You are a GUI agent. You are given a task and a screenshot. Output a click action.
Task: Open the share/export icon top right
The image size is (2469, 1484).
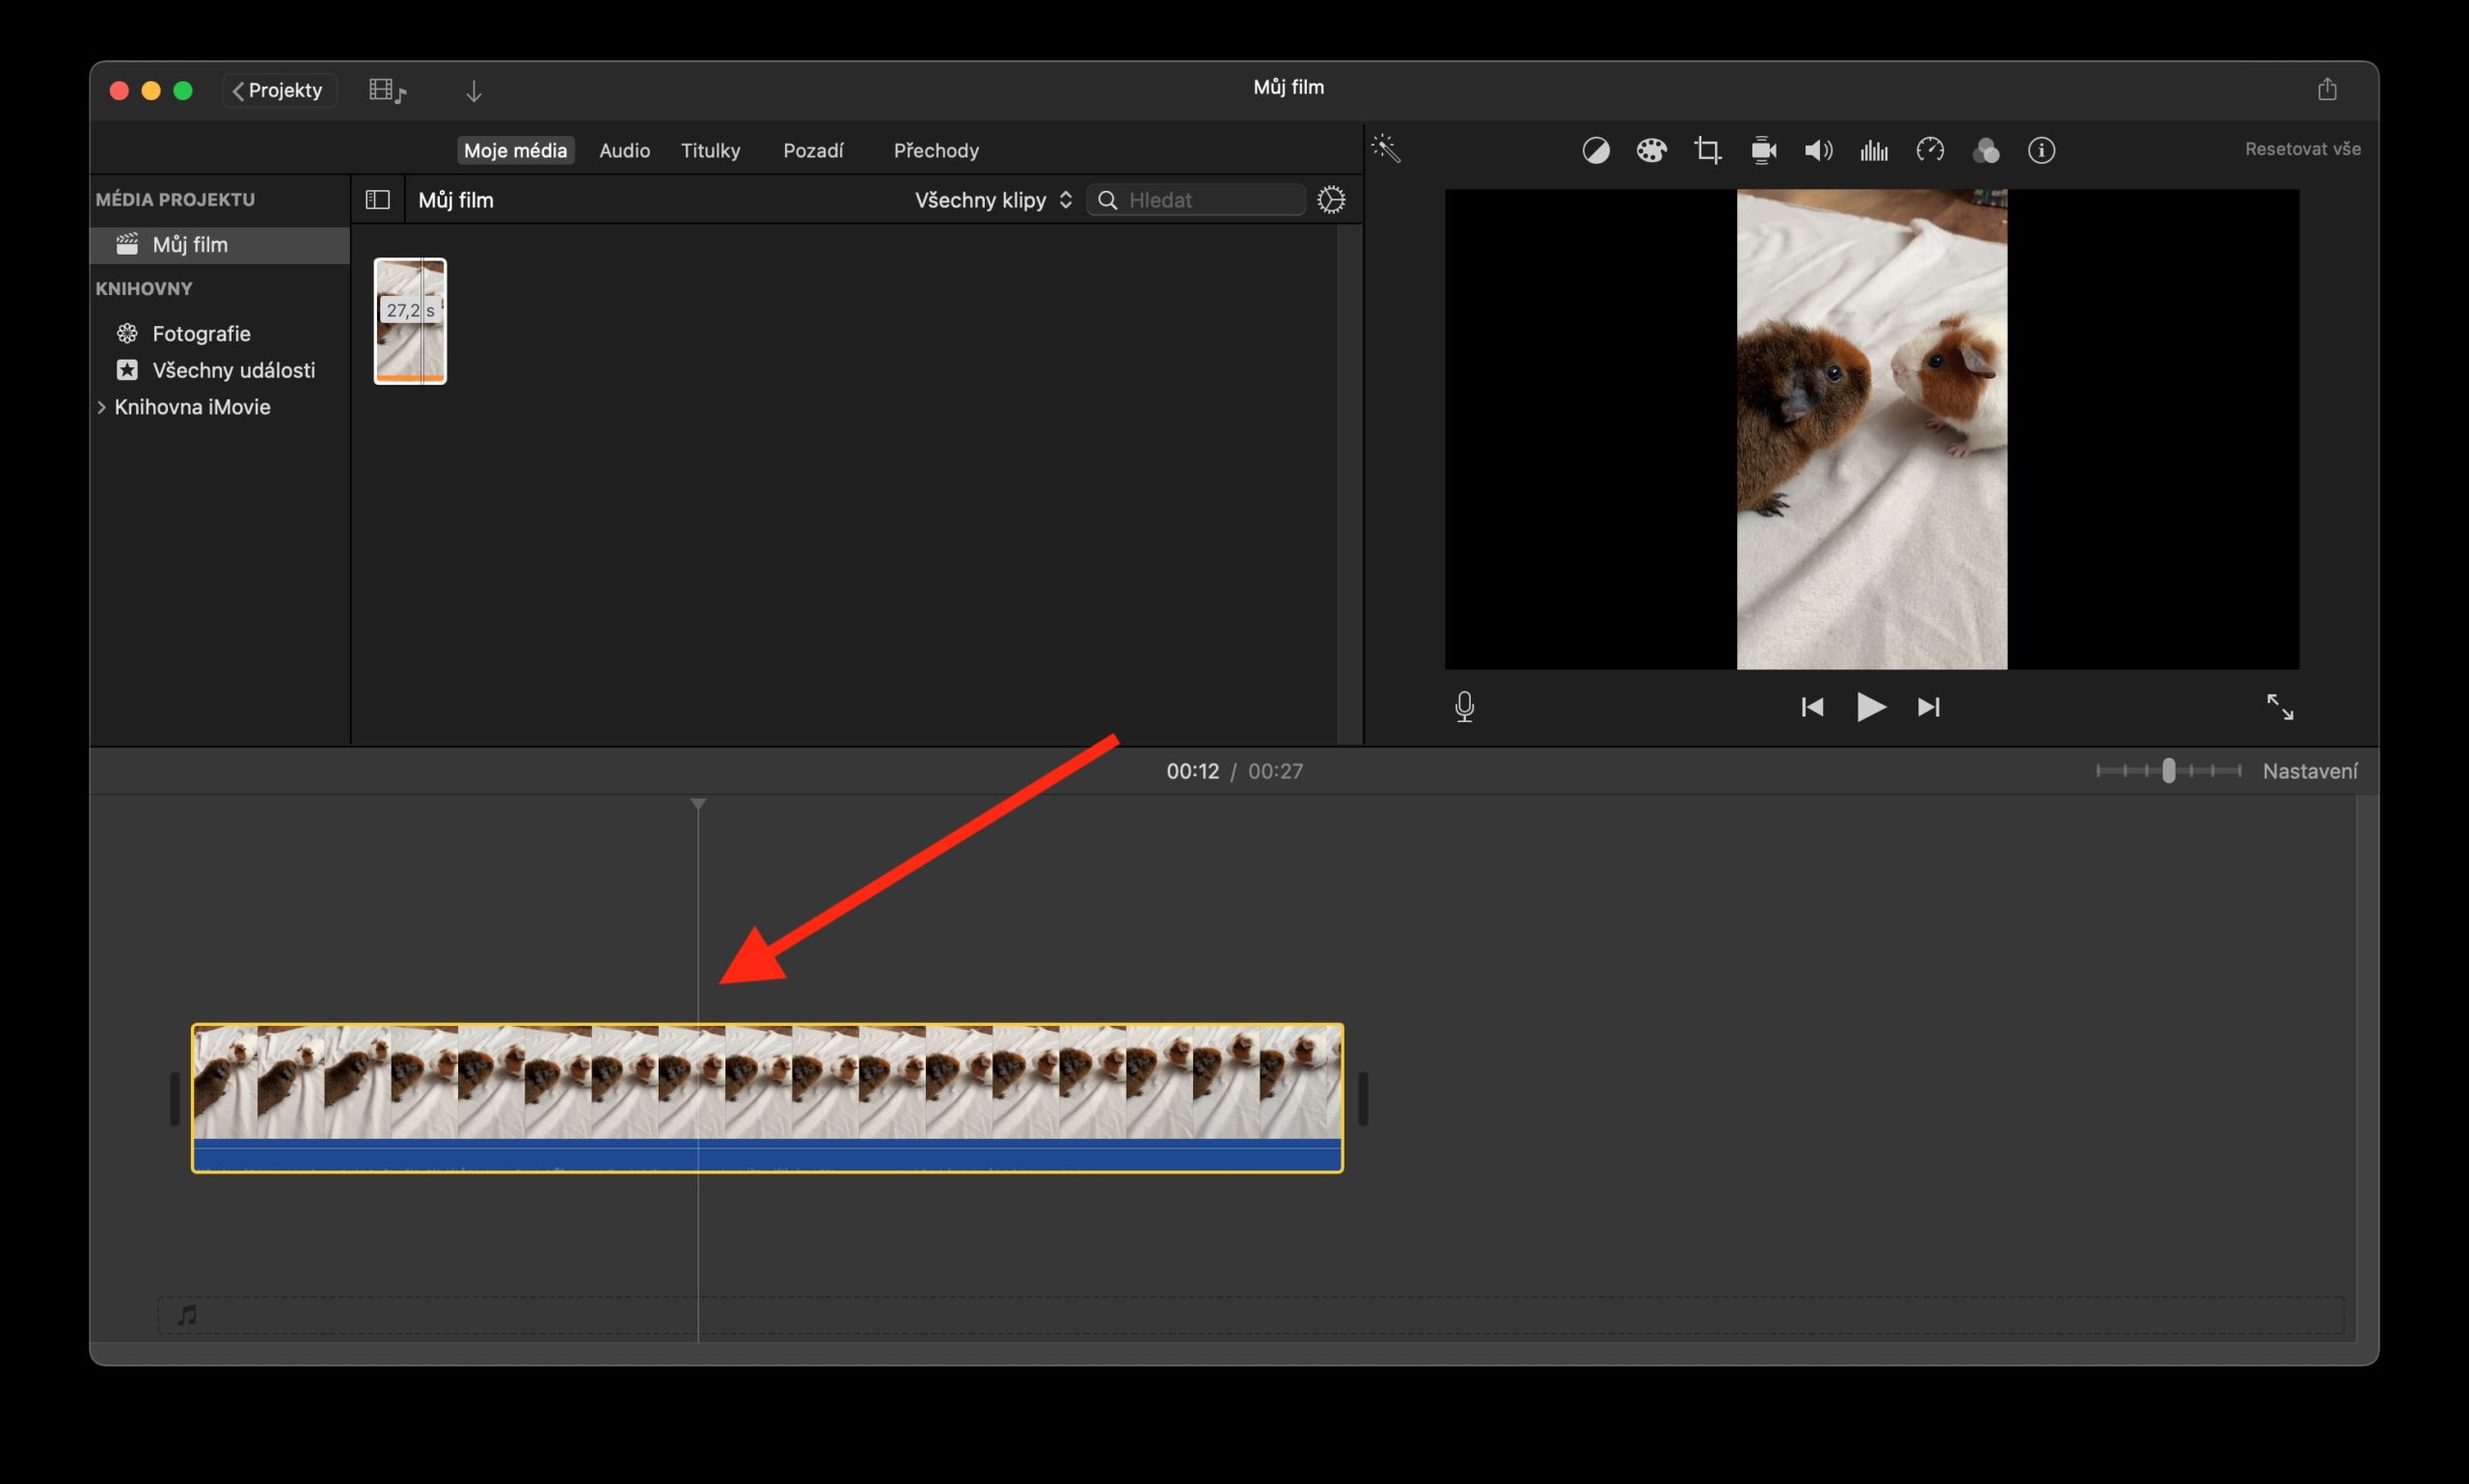2328,89
